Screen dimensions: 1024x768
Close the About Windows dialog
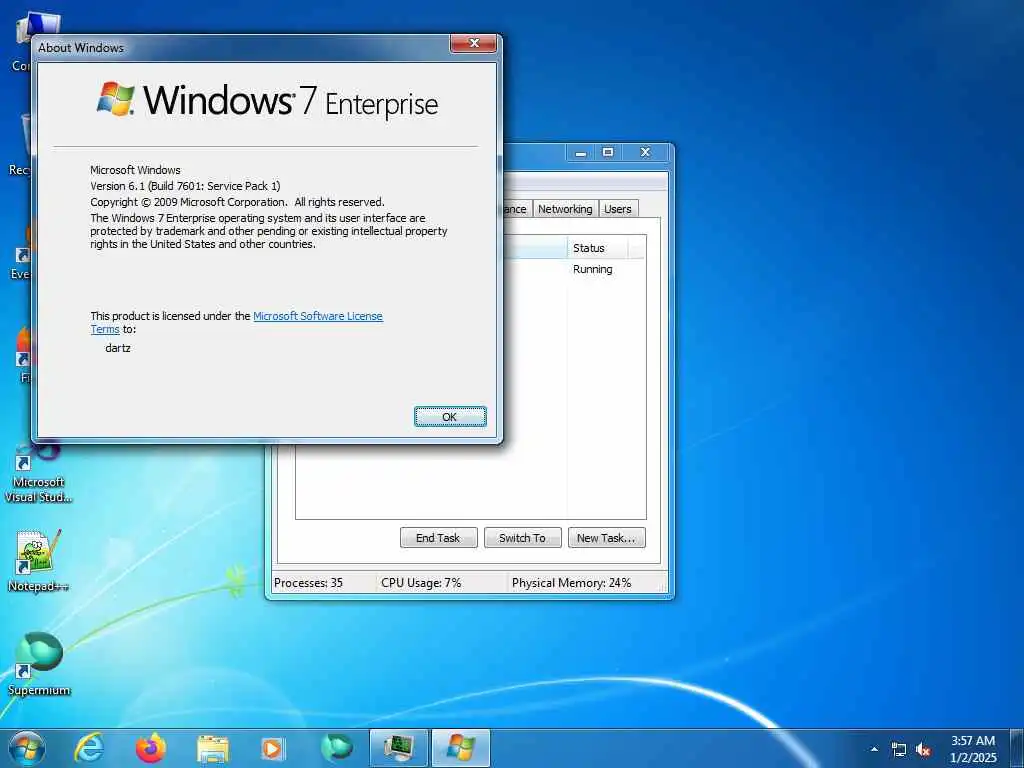tap(474, 44)
